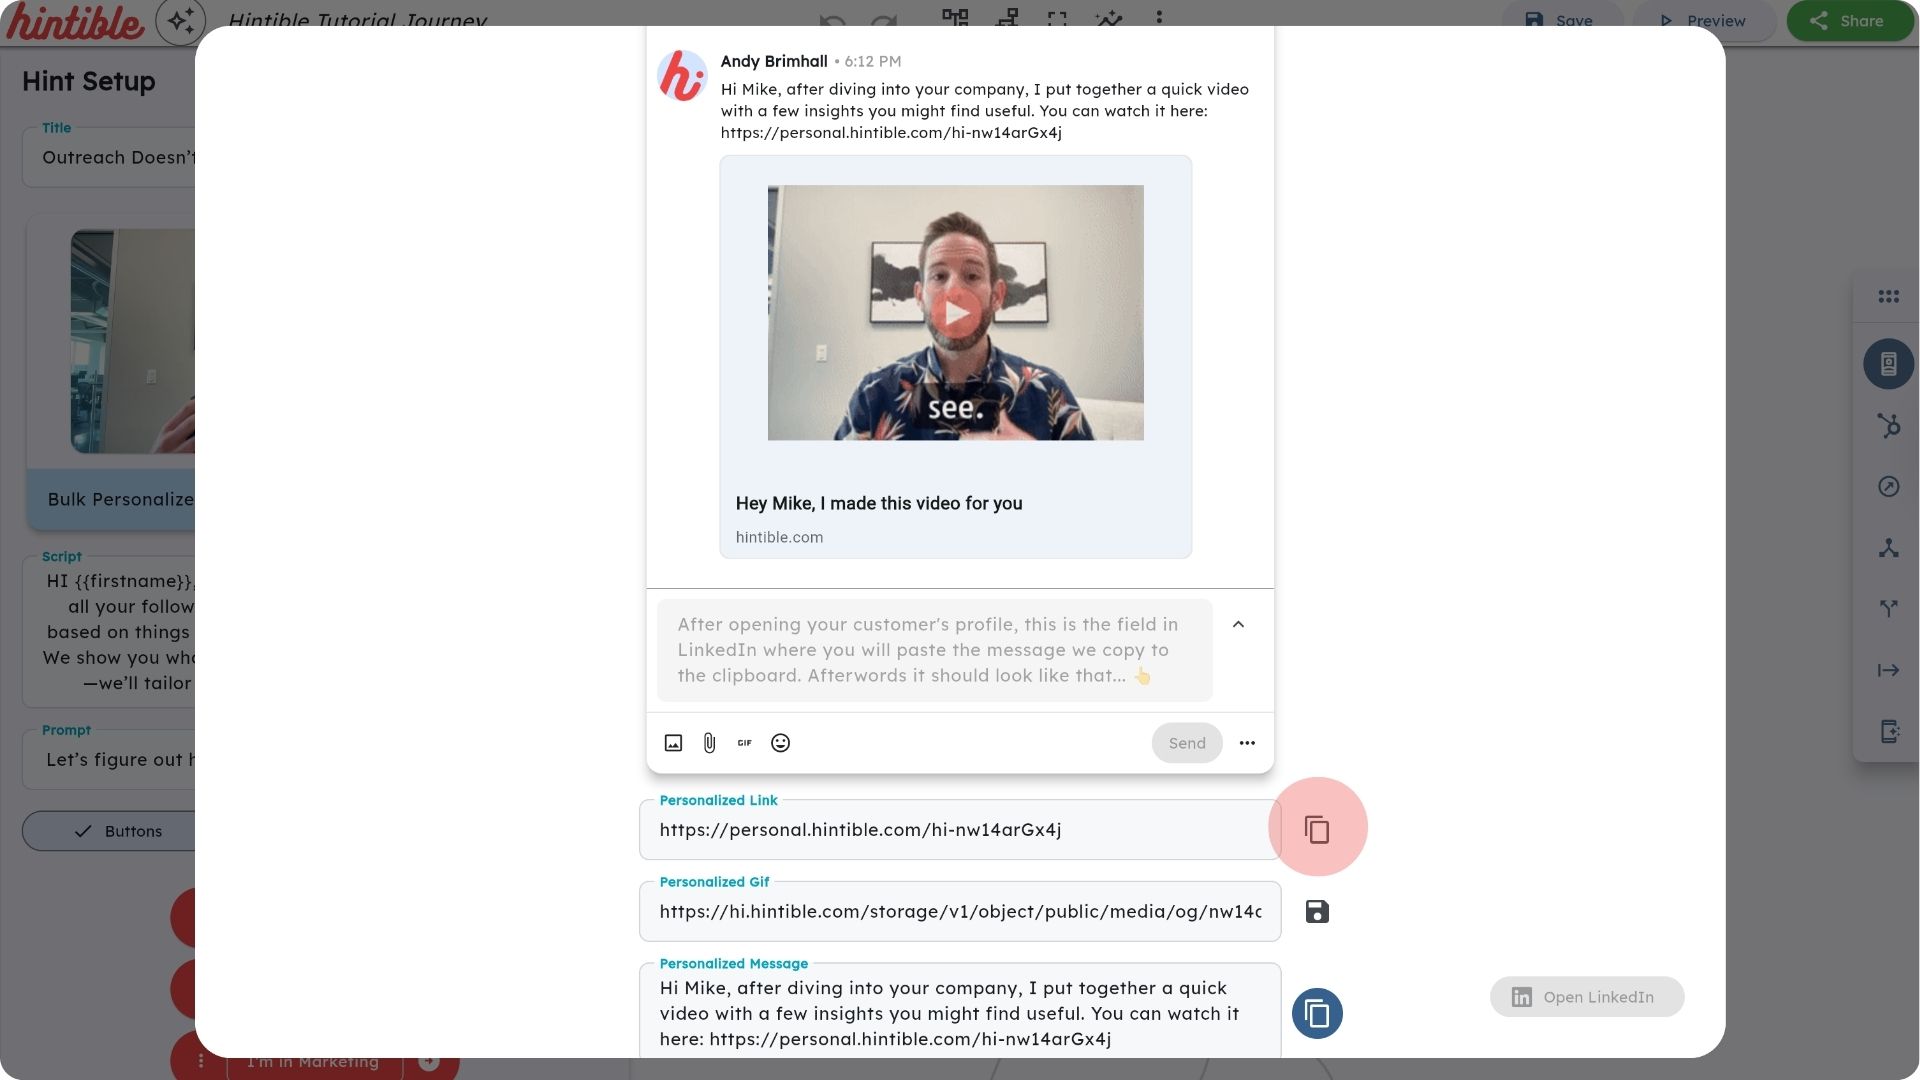Open the three-dot menu in the composer
The width and height of the screenshot is (1920, 1080).
pos(1246,743)
